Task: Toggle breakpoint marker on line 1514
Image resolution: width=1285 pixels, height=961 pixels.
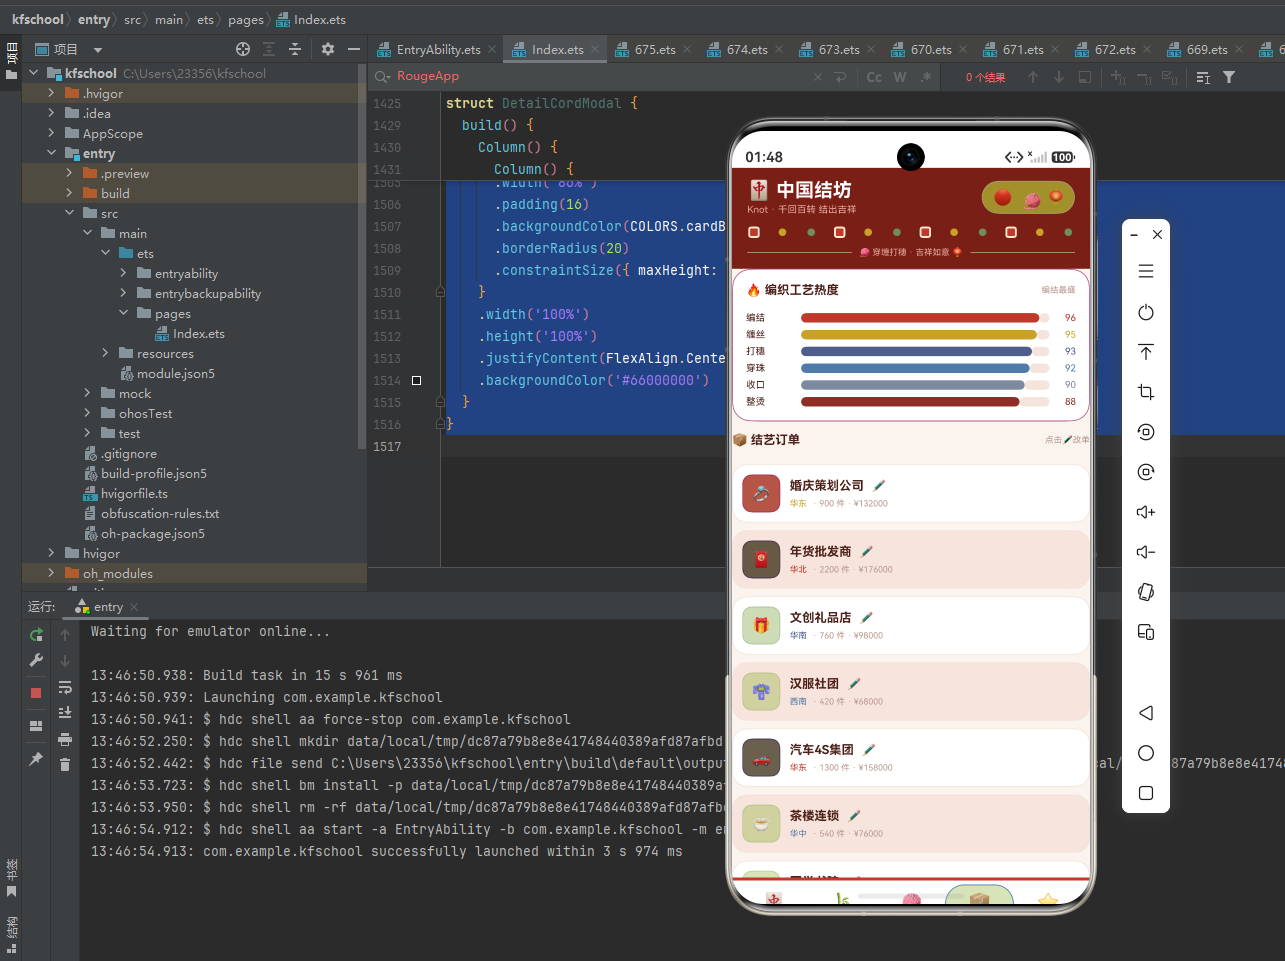Action: [x=417, y=381]
